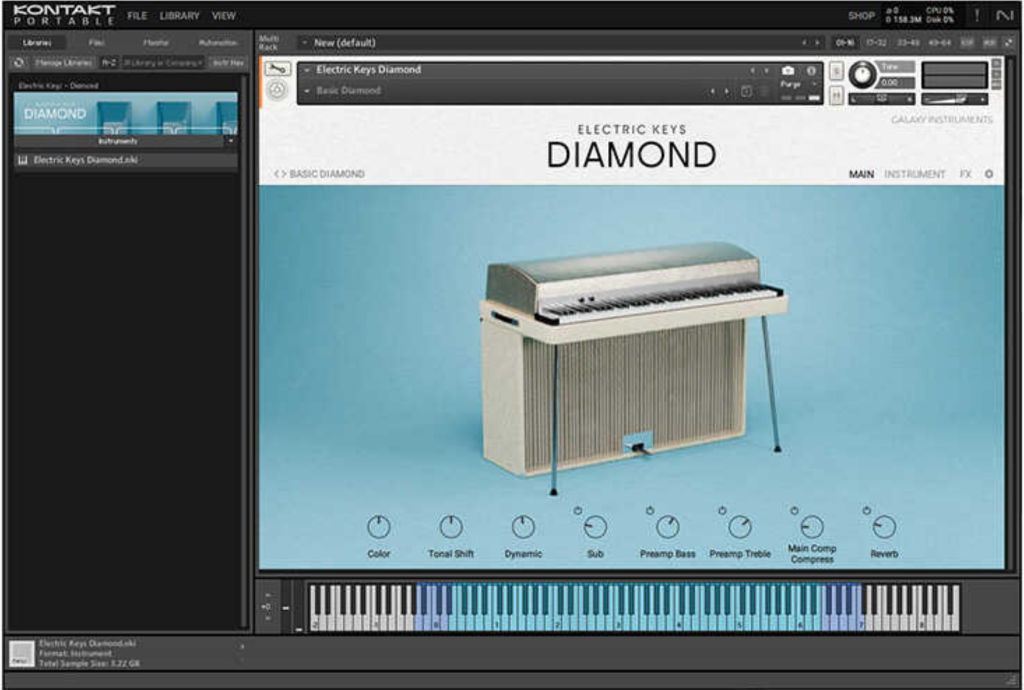Viewport: 1024px width, 690px height.
Task: Click the Native Instruments logo
Action: (x=1004, y=15)
